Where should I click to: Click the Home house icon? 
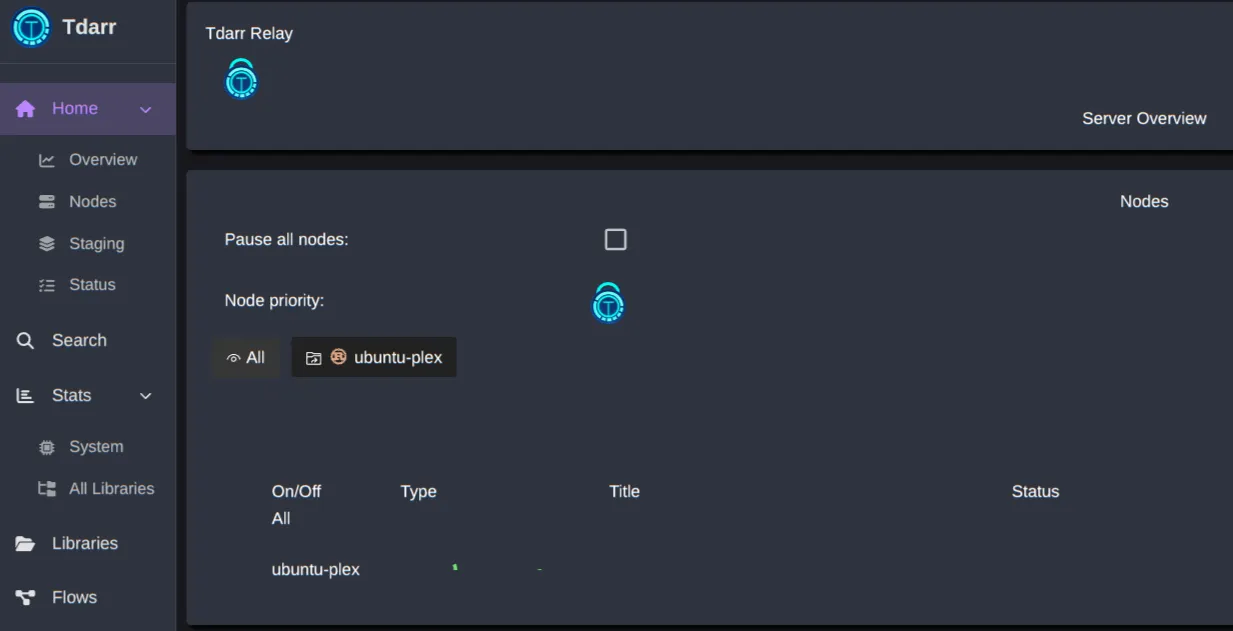25,109
